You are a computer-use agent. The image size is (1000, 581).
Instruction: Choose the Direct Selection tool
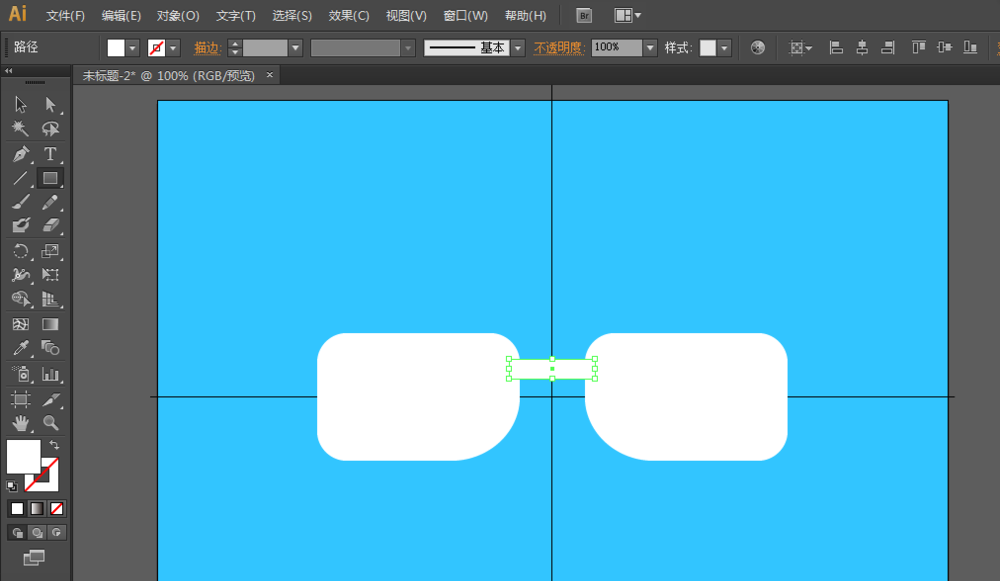tap(50, 105)
